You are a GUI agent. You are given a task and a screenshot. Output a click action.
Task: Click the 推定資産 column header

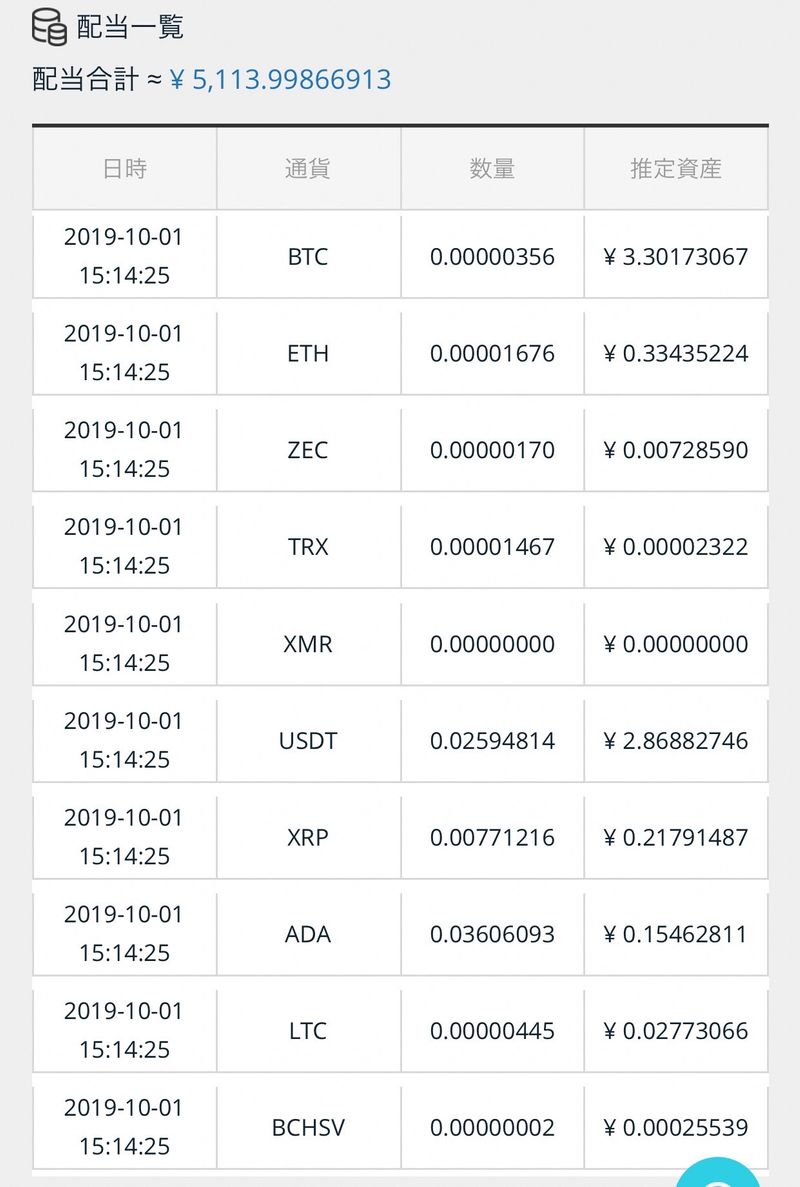pyautogui.click(x=676, y=169)
